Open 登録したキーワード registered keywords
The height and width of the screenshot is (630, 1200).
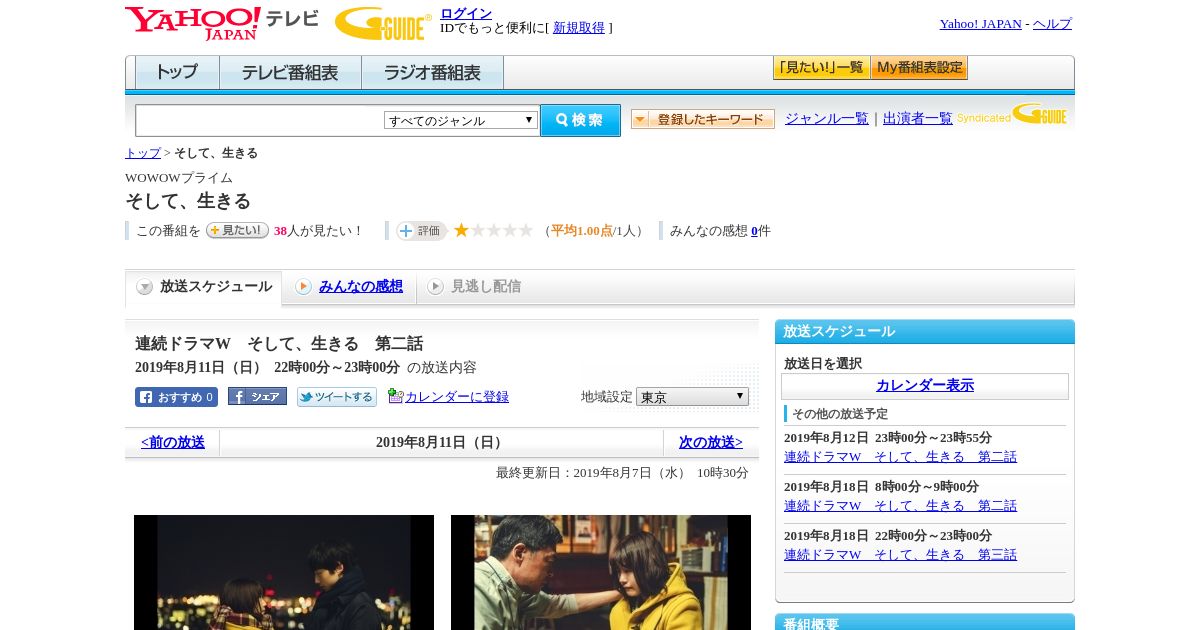click(703, 119)
